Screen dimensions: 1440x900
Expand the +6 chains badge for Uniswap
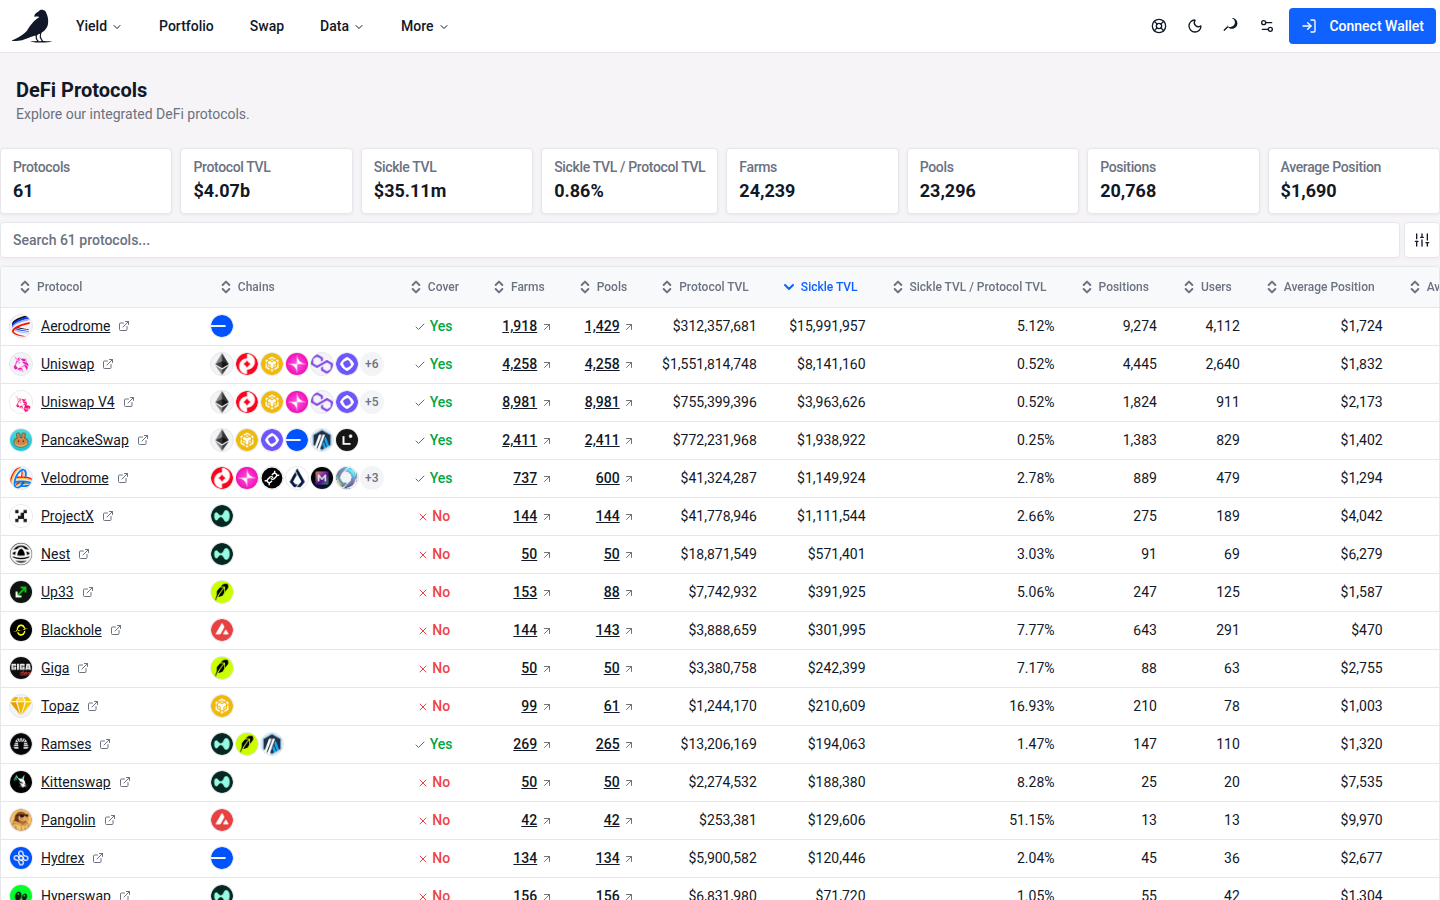372,364
